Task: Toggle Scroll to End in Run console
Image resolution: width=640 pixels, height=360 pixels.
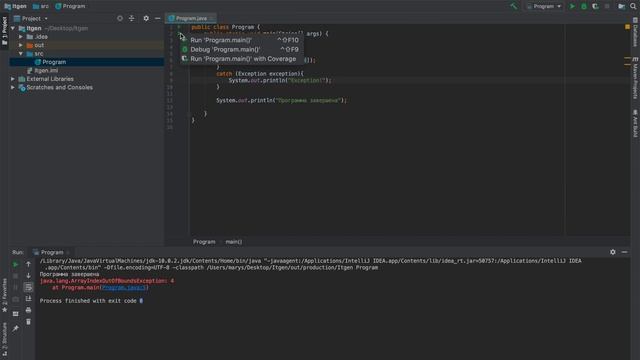Action: tap(28, 299)
